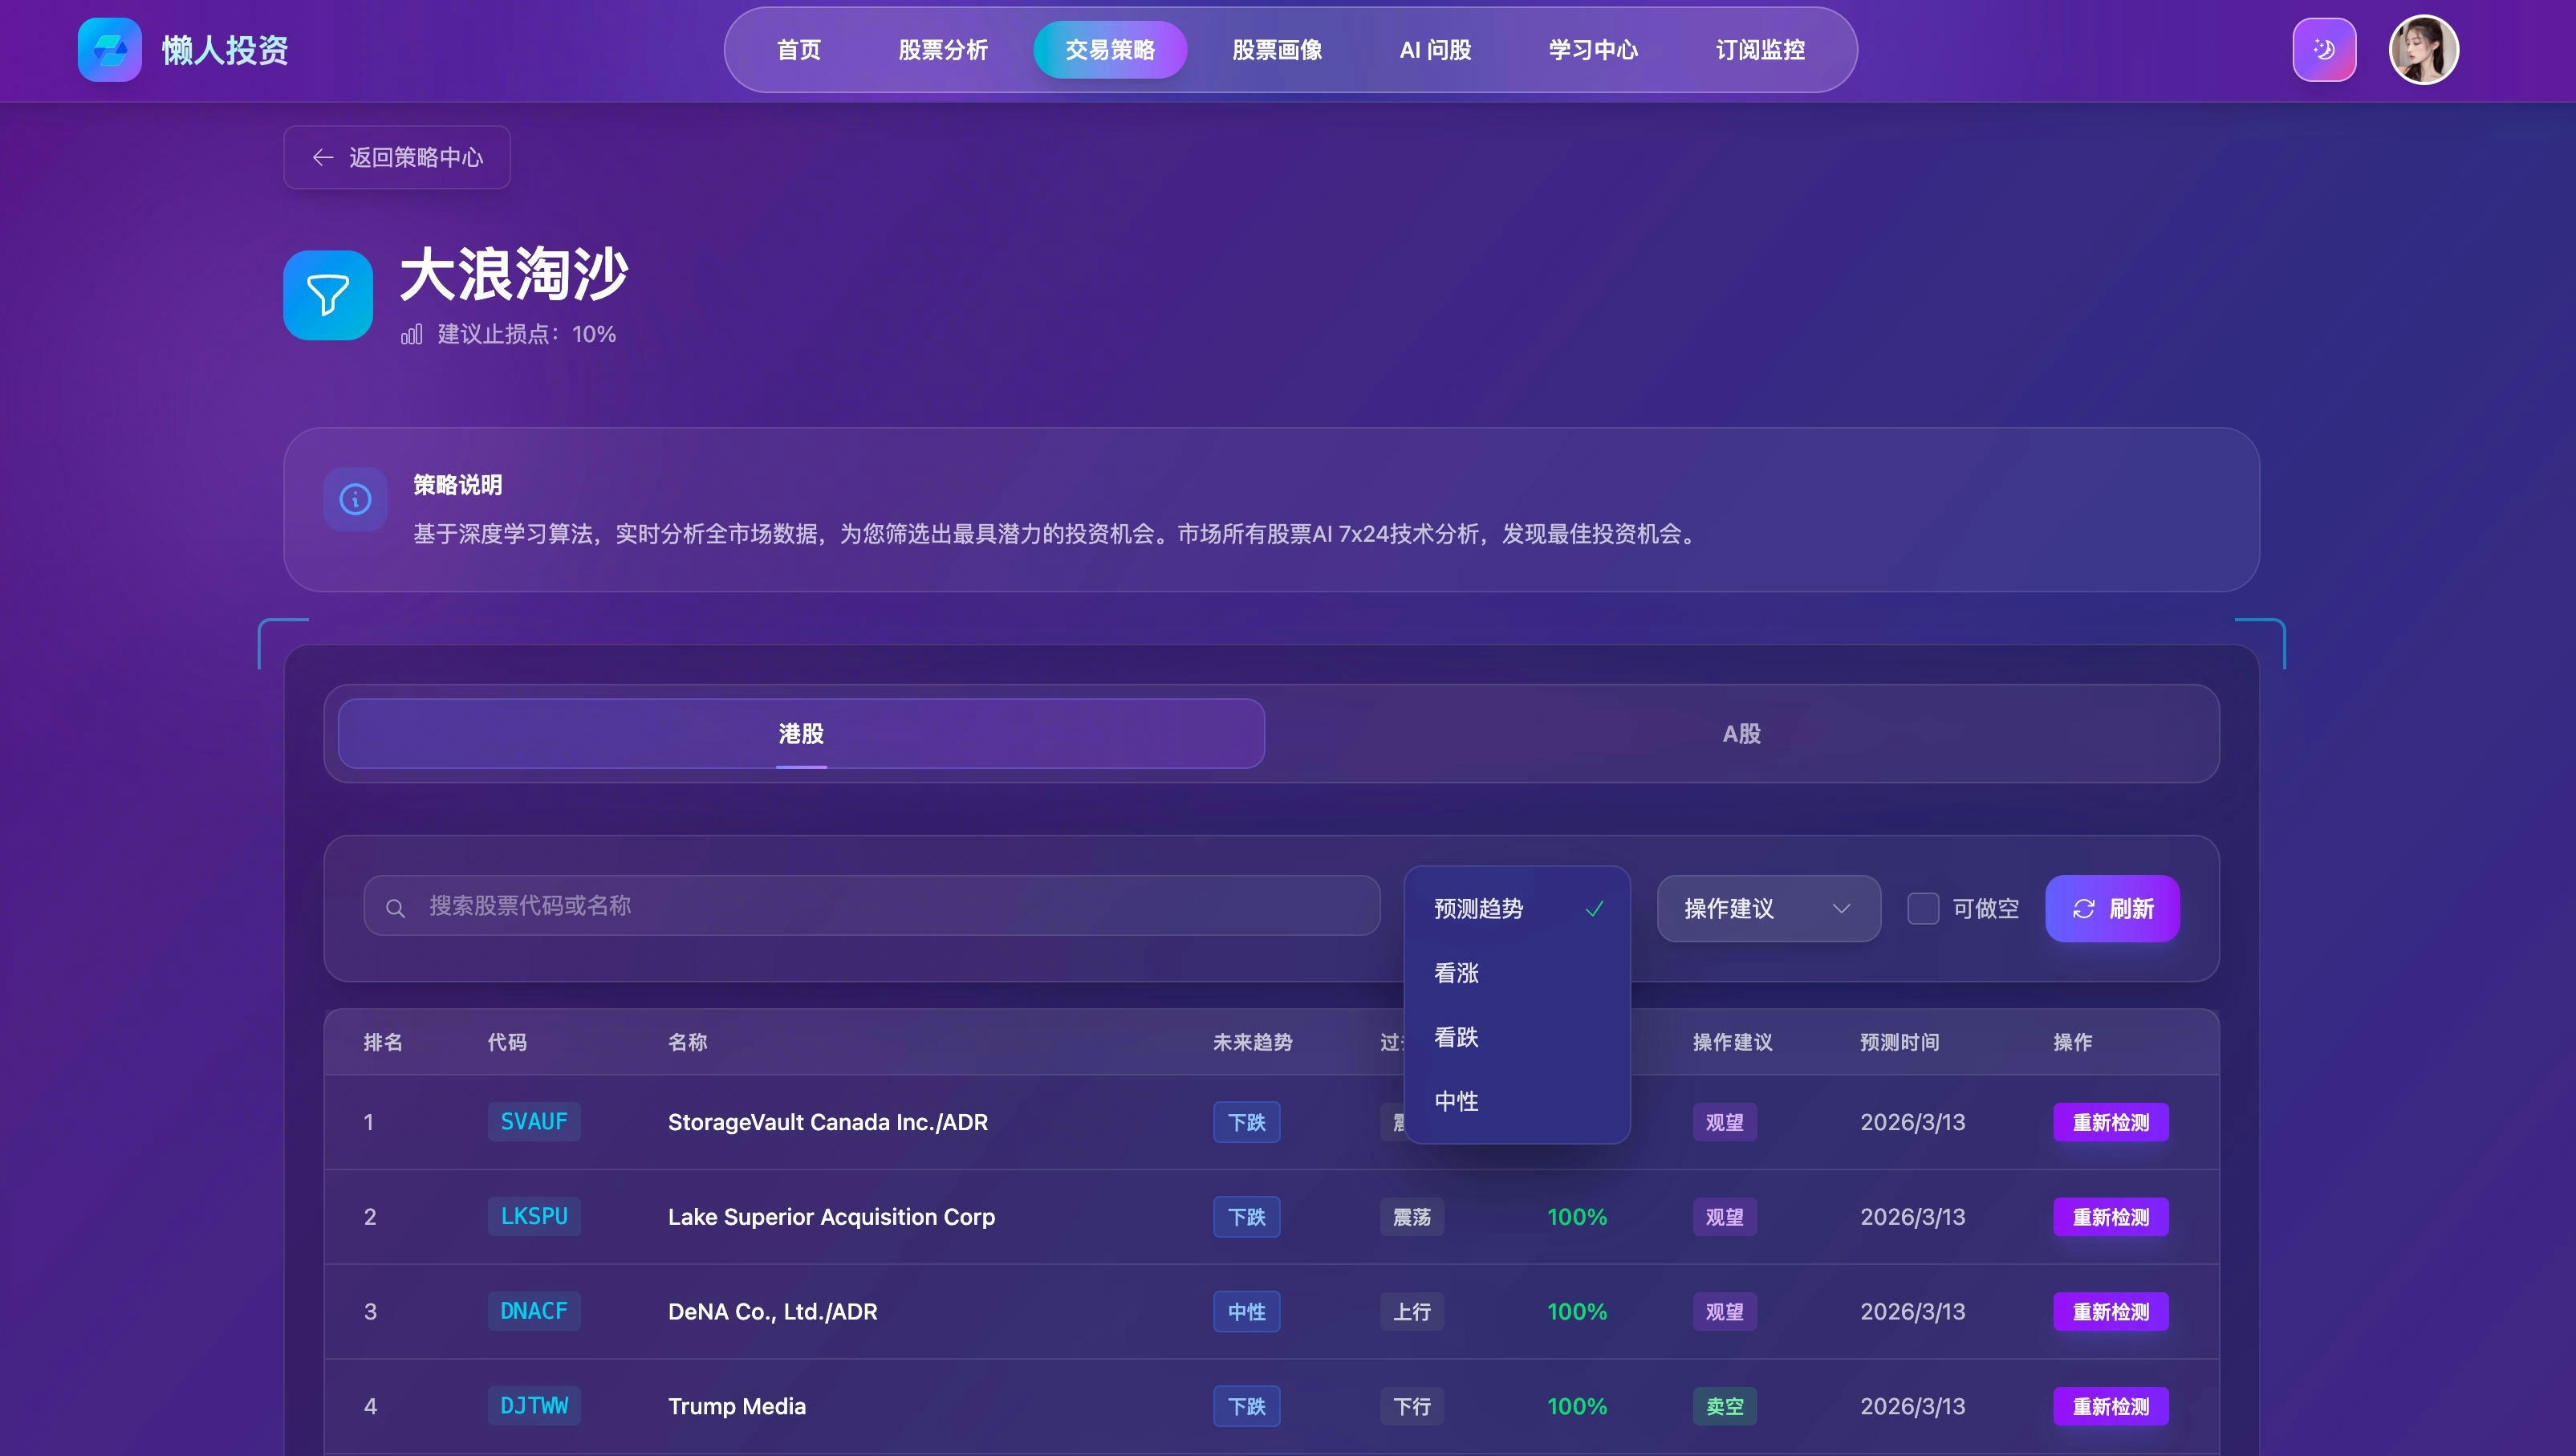Click the strategy info circle icon
This screenshot has width=2576, height=1456.
355,499
